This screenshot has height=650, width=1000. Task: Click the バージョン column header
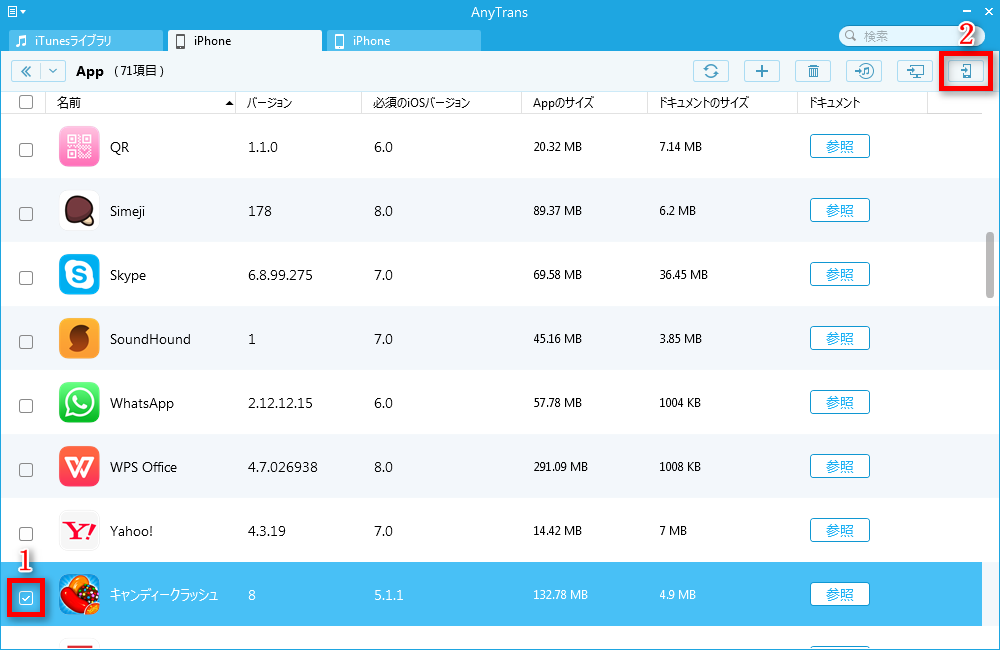[298, 103]
